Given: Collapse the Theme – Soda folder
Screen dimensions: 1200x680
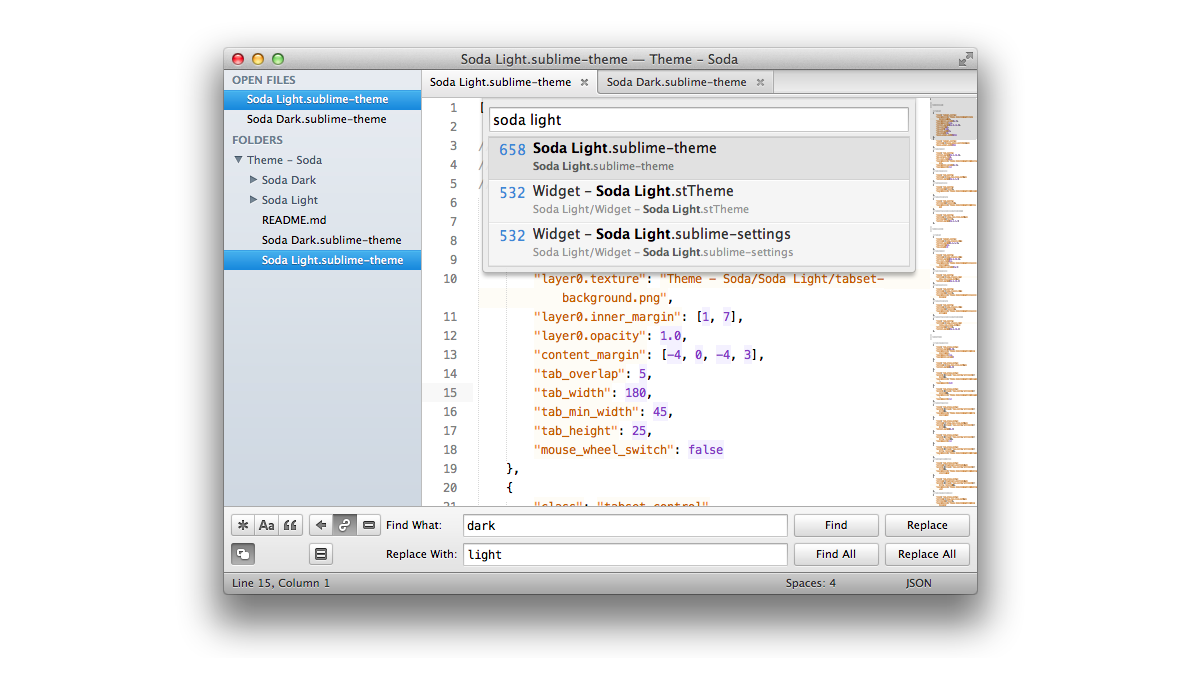Looking at the screenshot, I should [238, 160].
